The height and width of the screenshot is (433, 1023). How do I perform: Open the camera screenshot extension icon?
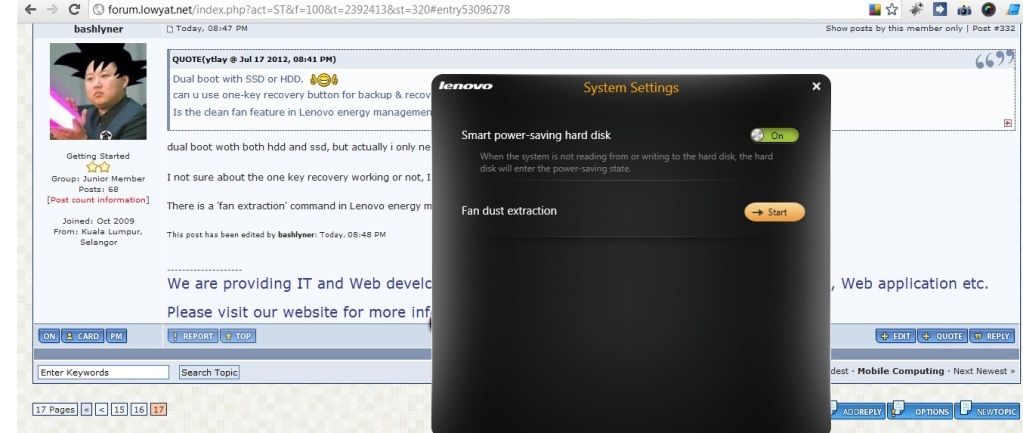(x=964, y=9)
